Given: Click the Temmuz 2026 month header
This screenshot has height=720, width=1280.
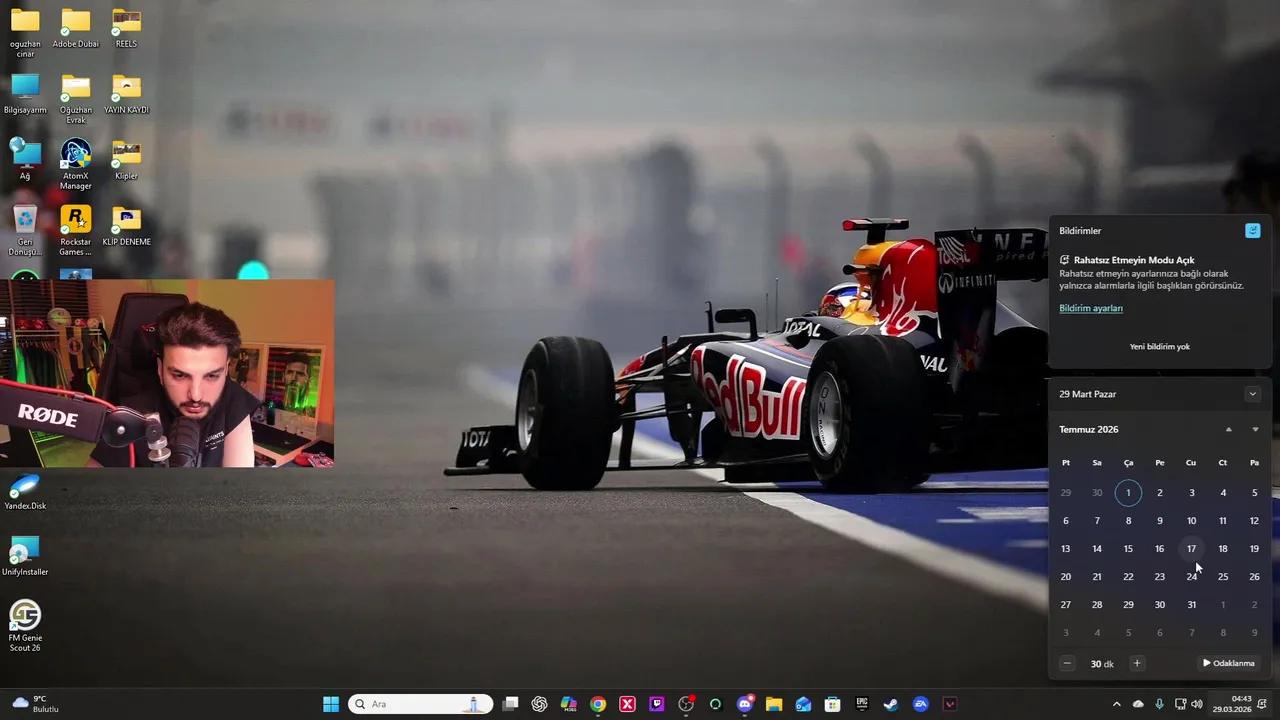Looking at the screenshot, I should pos(1089,429).
